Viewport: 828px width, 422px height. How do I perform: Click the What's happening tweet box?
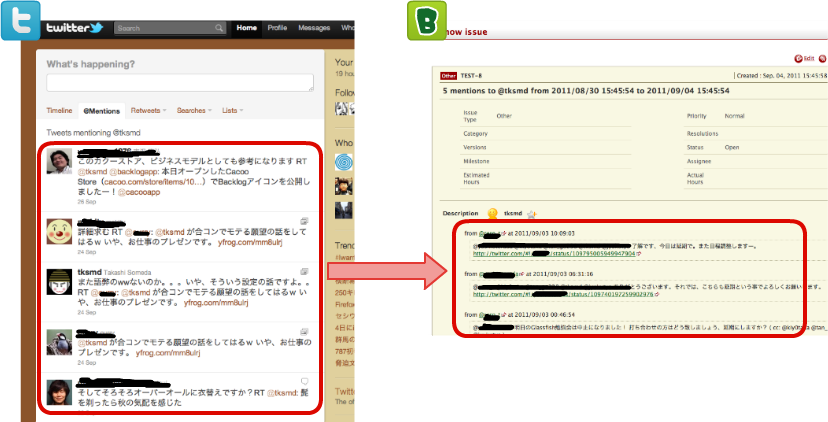coord(180,82)
